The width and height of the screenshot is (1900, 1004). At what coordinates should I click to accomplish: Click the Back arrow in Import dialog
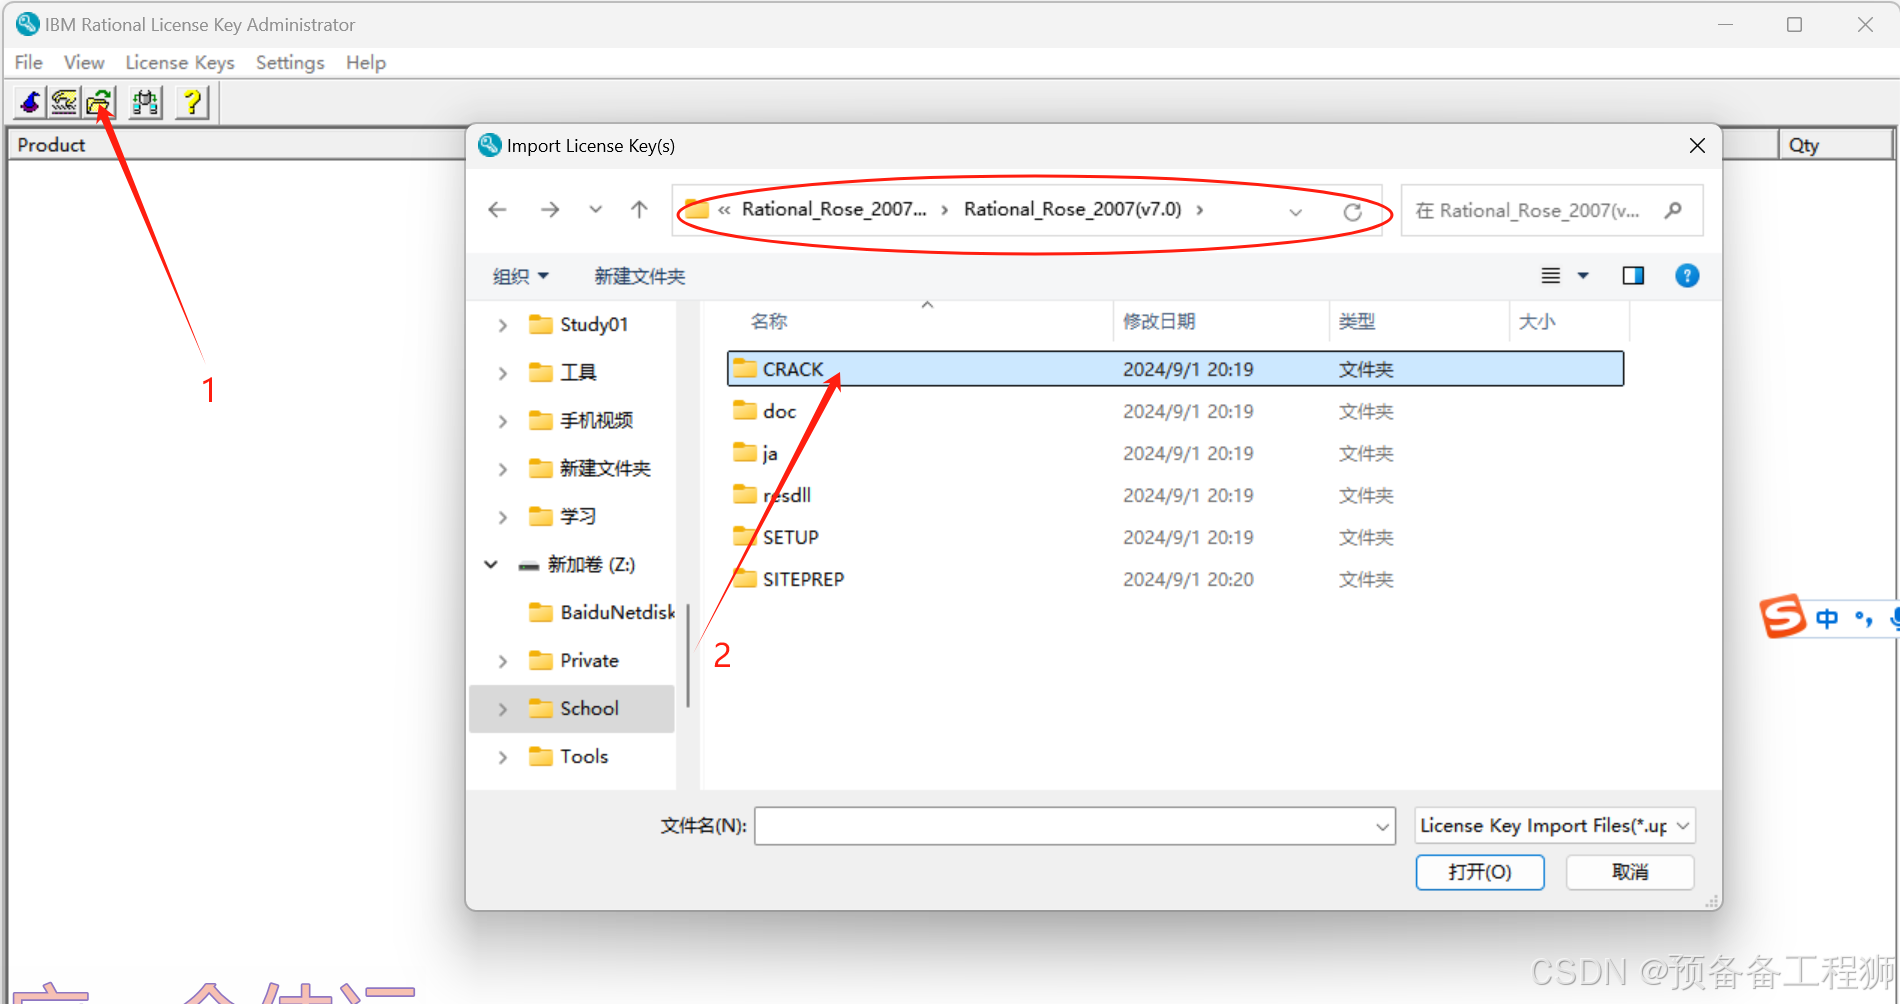point(497,209)
